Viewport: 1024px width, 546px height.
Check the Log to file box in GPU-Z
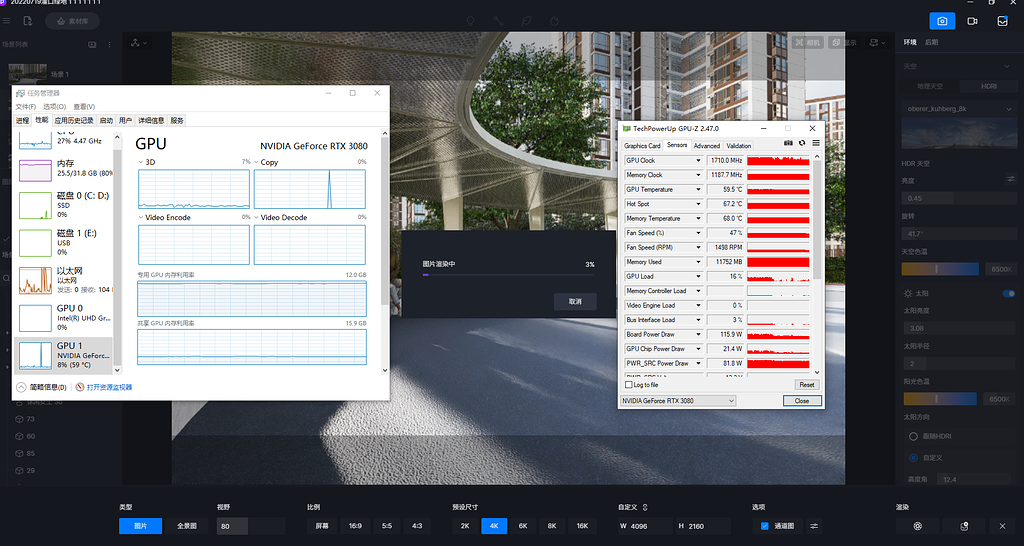pyautogui.click(x=629, y=385)
